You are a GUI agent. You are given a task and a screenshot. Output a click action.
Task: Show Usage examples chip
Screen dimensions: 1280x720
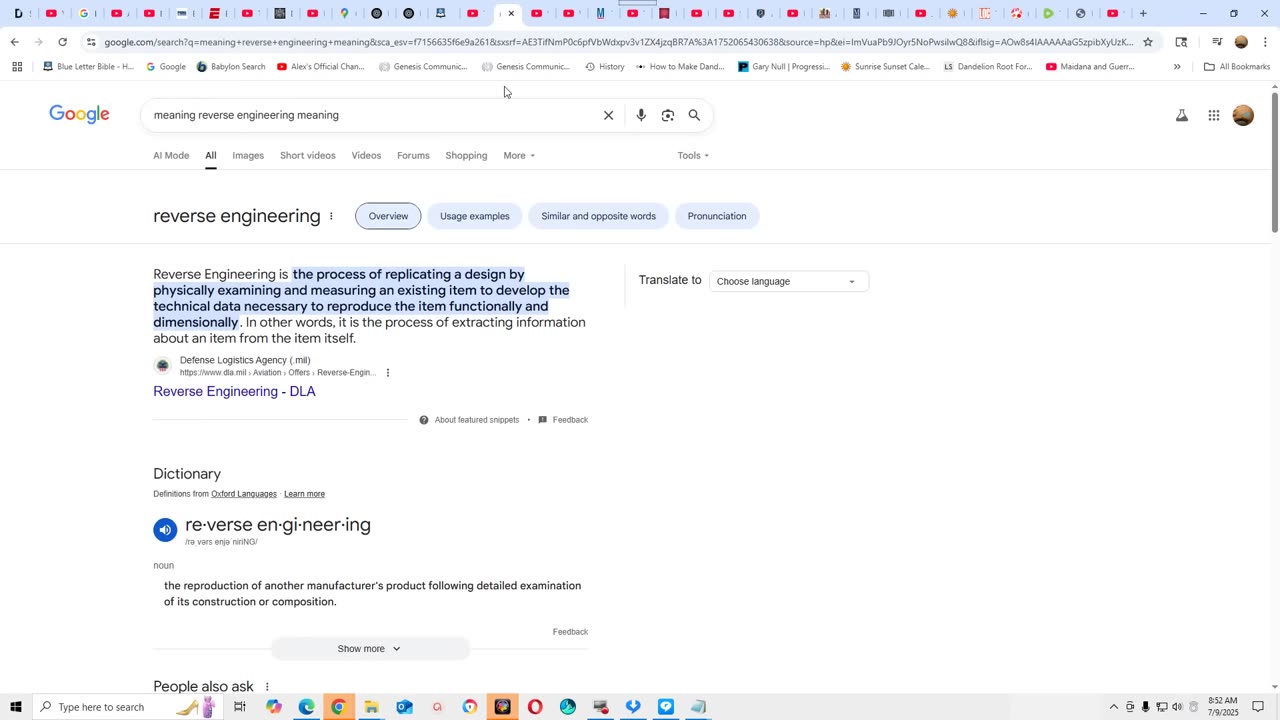(475, 216)
